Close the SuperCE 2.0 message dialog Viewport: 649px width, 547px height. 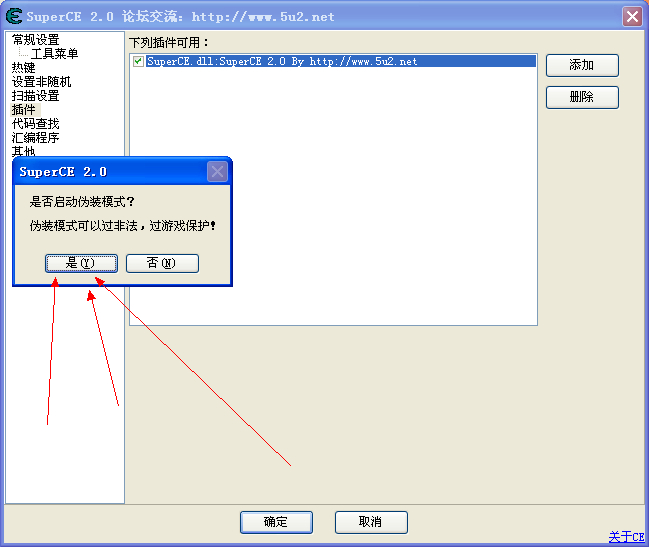(217, 171)
